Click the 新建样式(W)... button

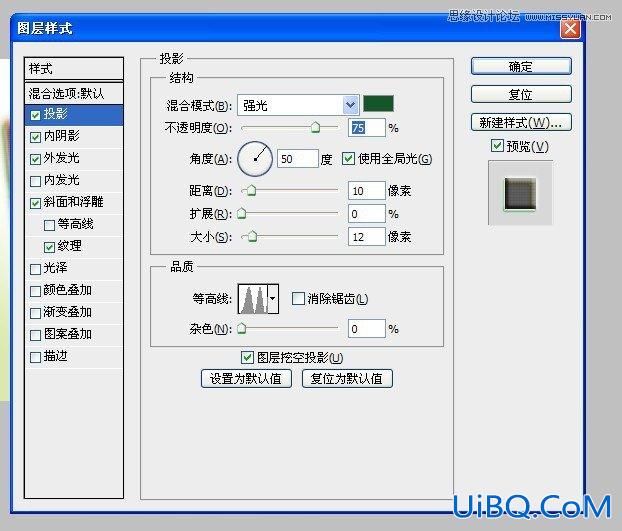pyautogui.click(x=521, y=123)
